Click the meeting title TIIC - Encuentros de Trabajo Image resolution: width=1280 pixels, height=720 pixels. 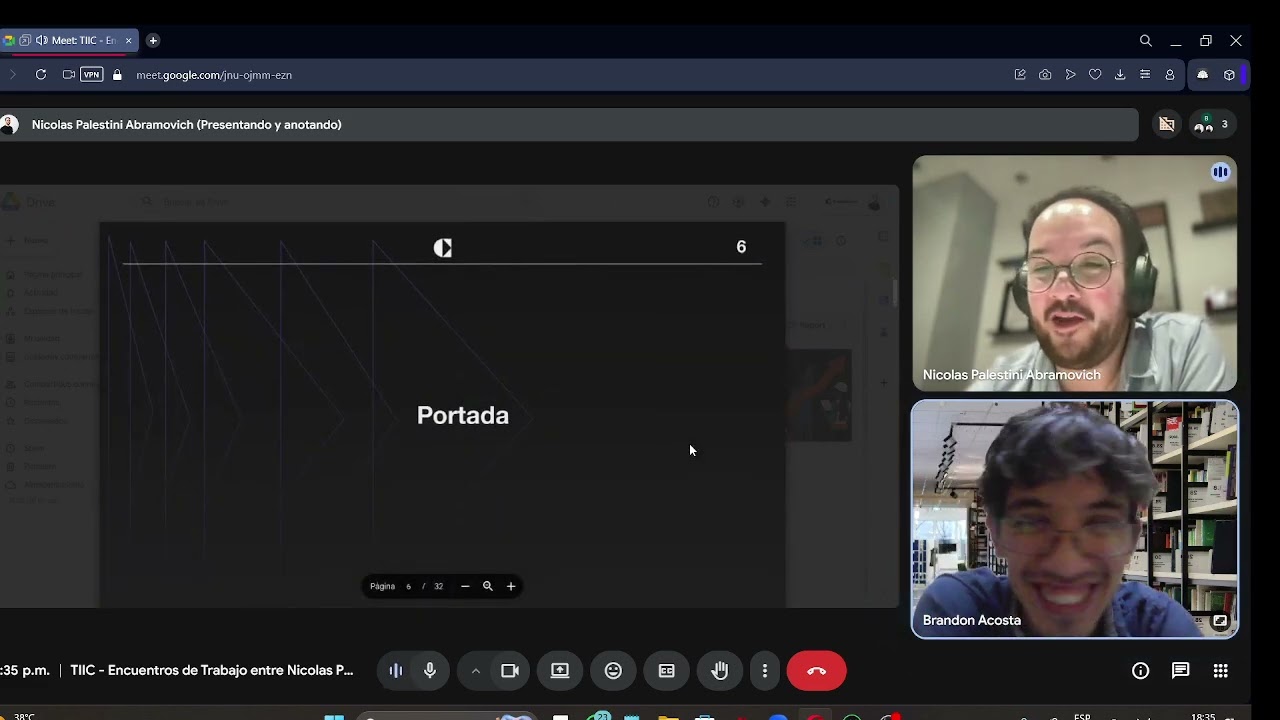[212, 671]
